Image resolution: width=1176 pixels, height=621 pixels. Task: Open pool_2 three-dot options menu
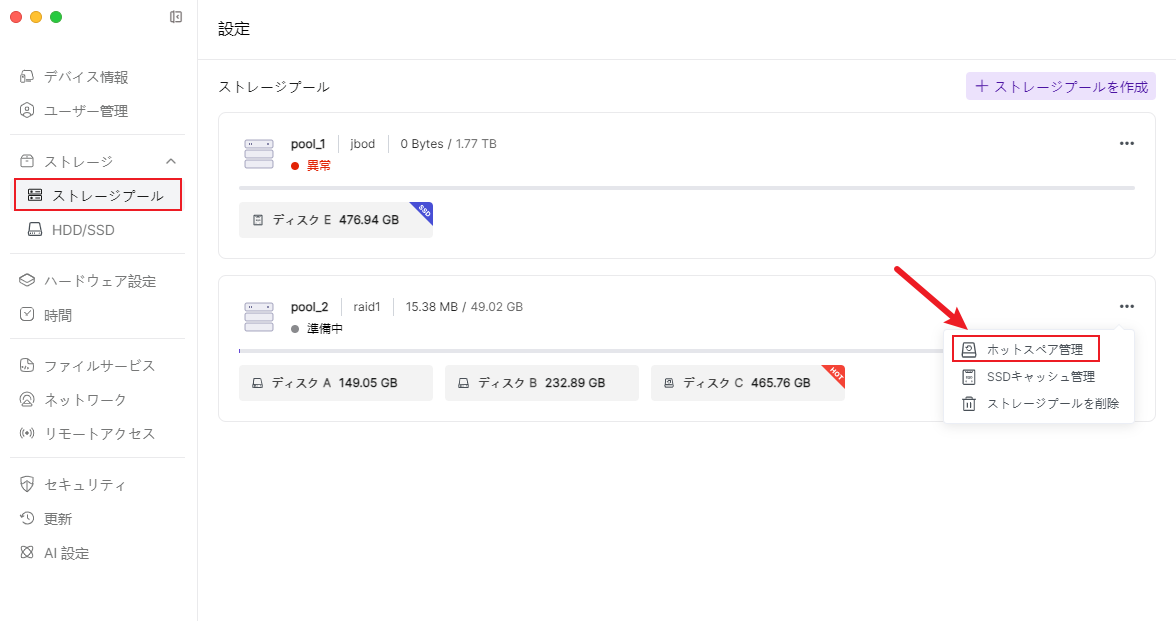(1127, 306)
